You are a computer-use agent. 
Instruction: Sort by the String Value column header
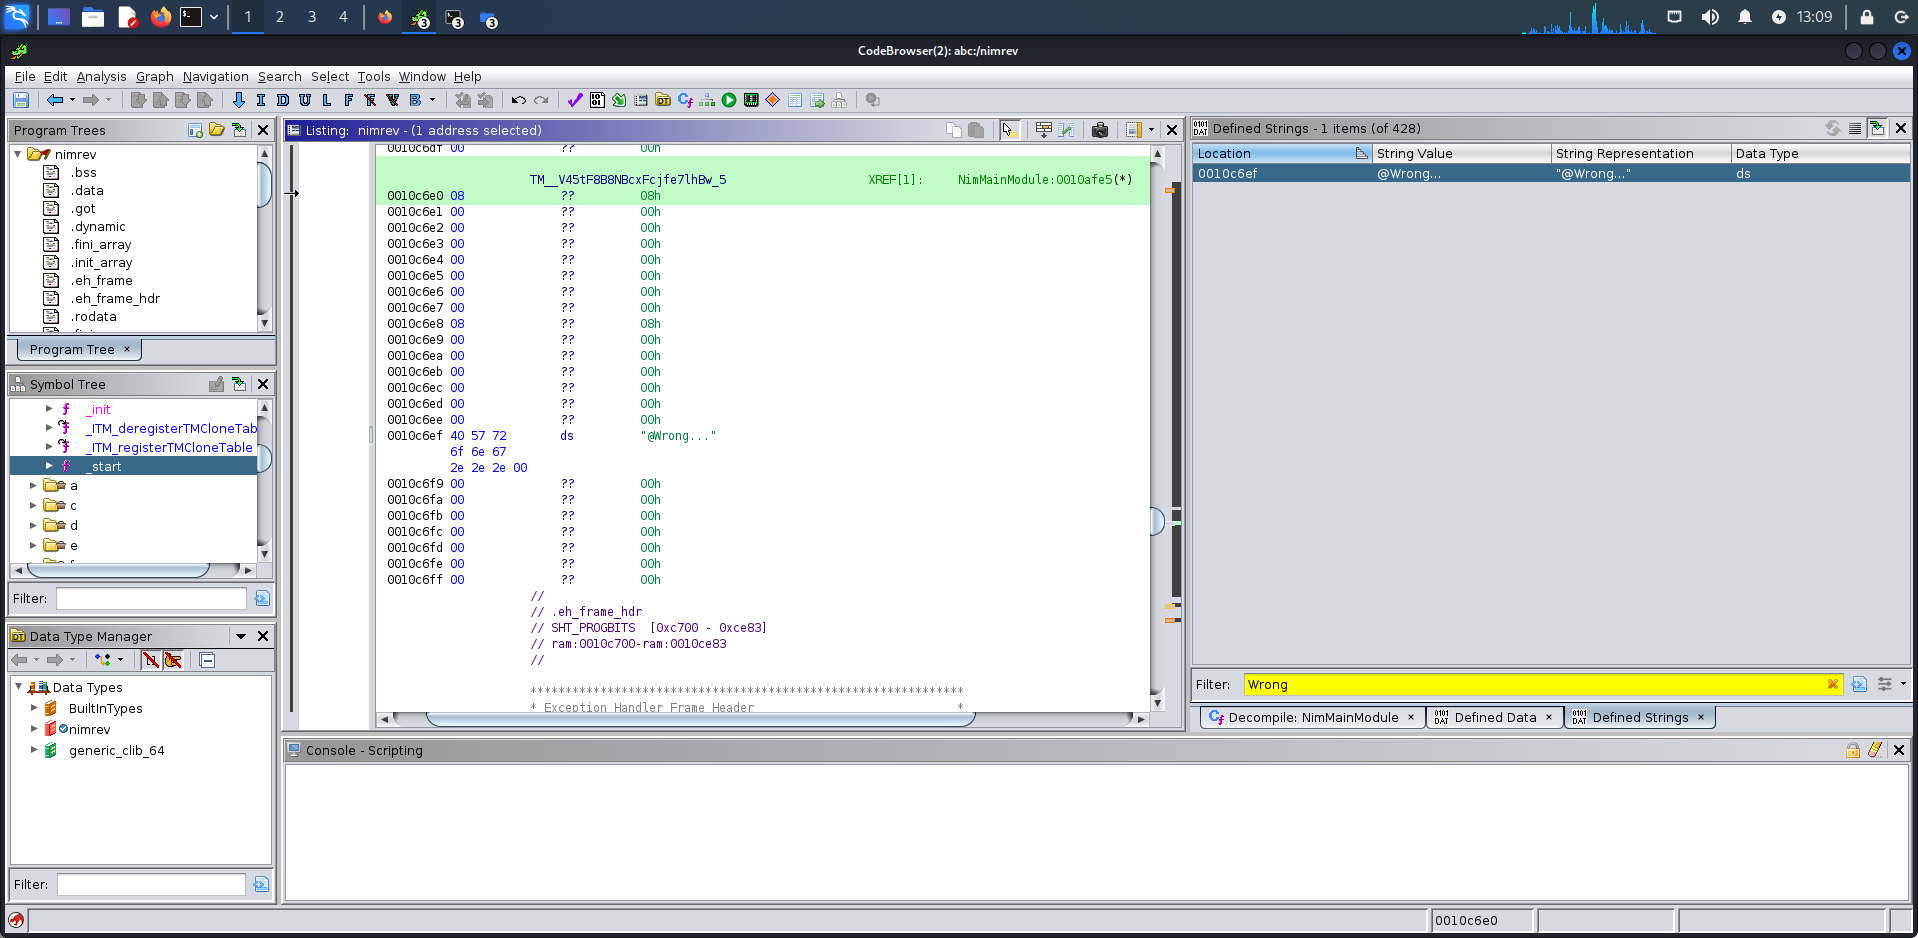(1460, 153)
